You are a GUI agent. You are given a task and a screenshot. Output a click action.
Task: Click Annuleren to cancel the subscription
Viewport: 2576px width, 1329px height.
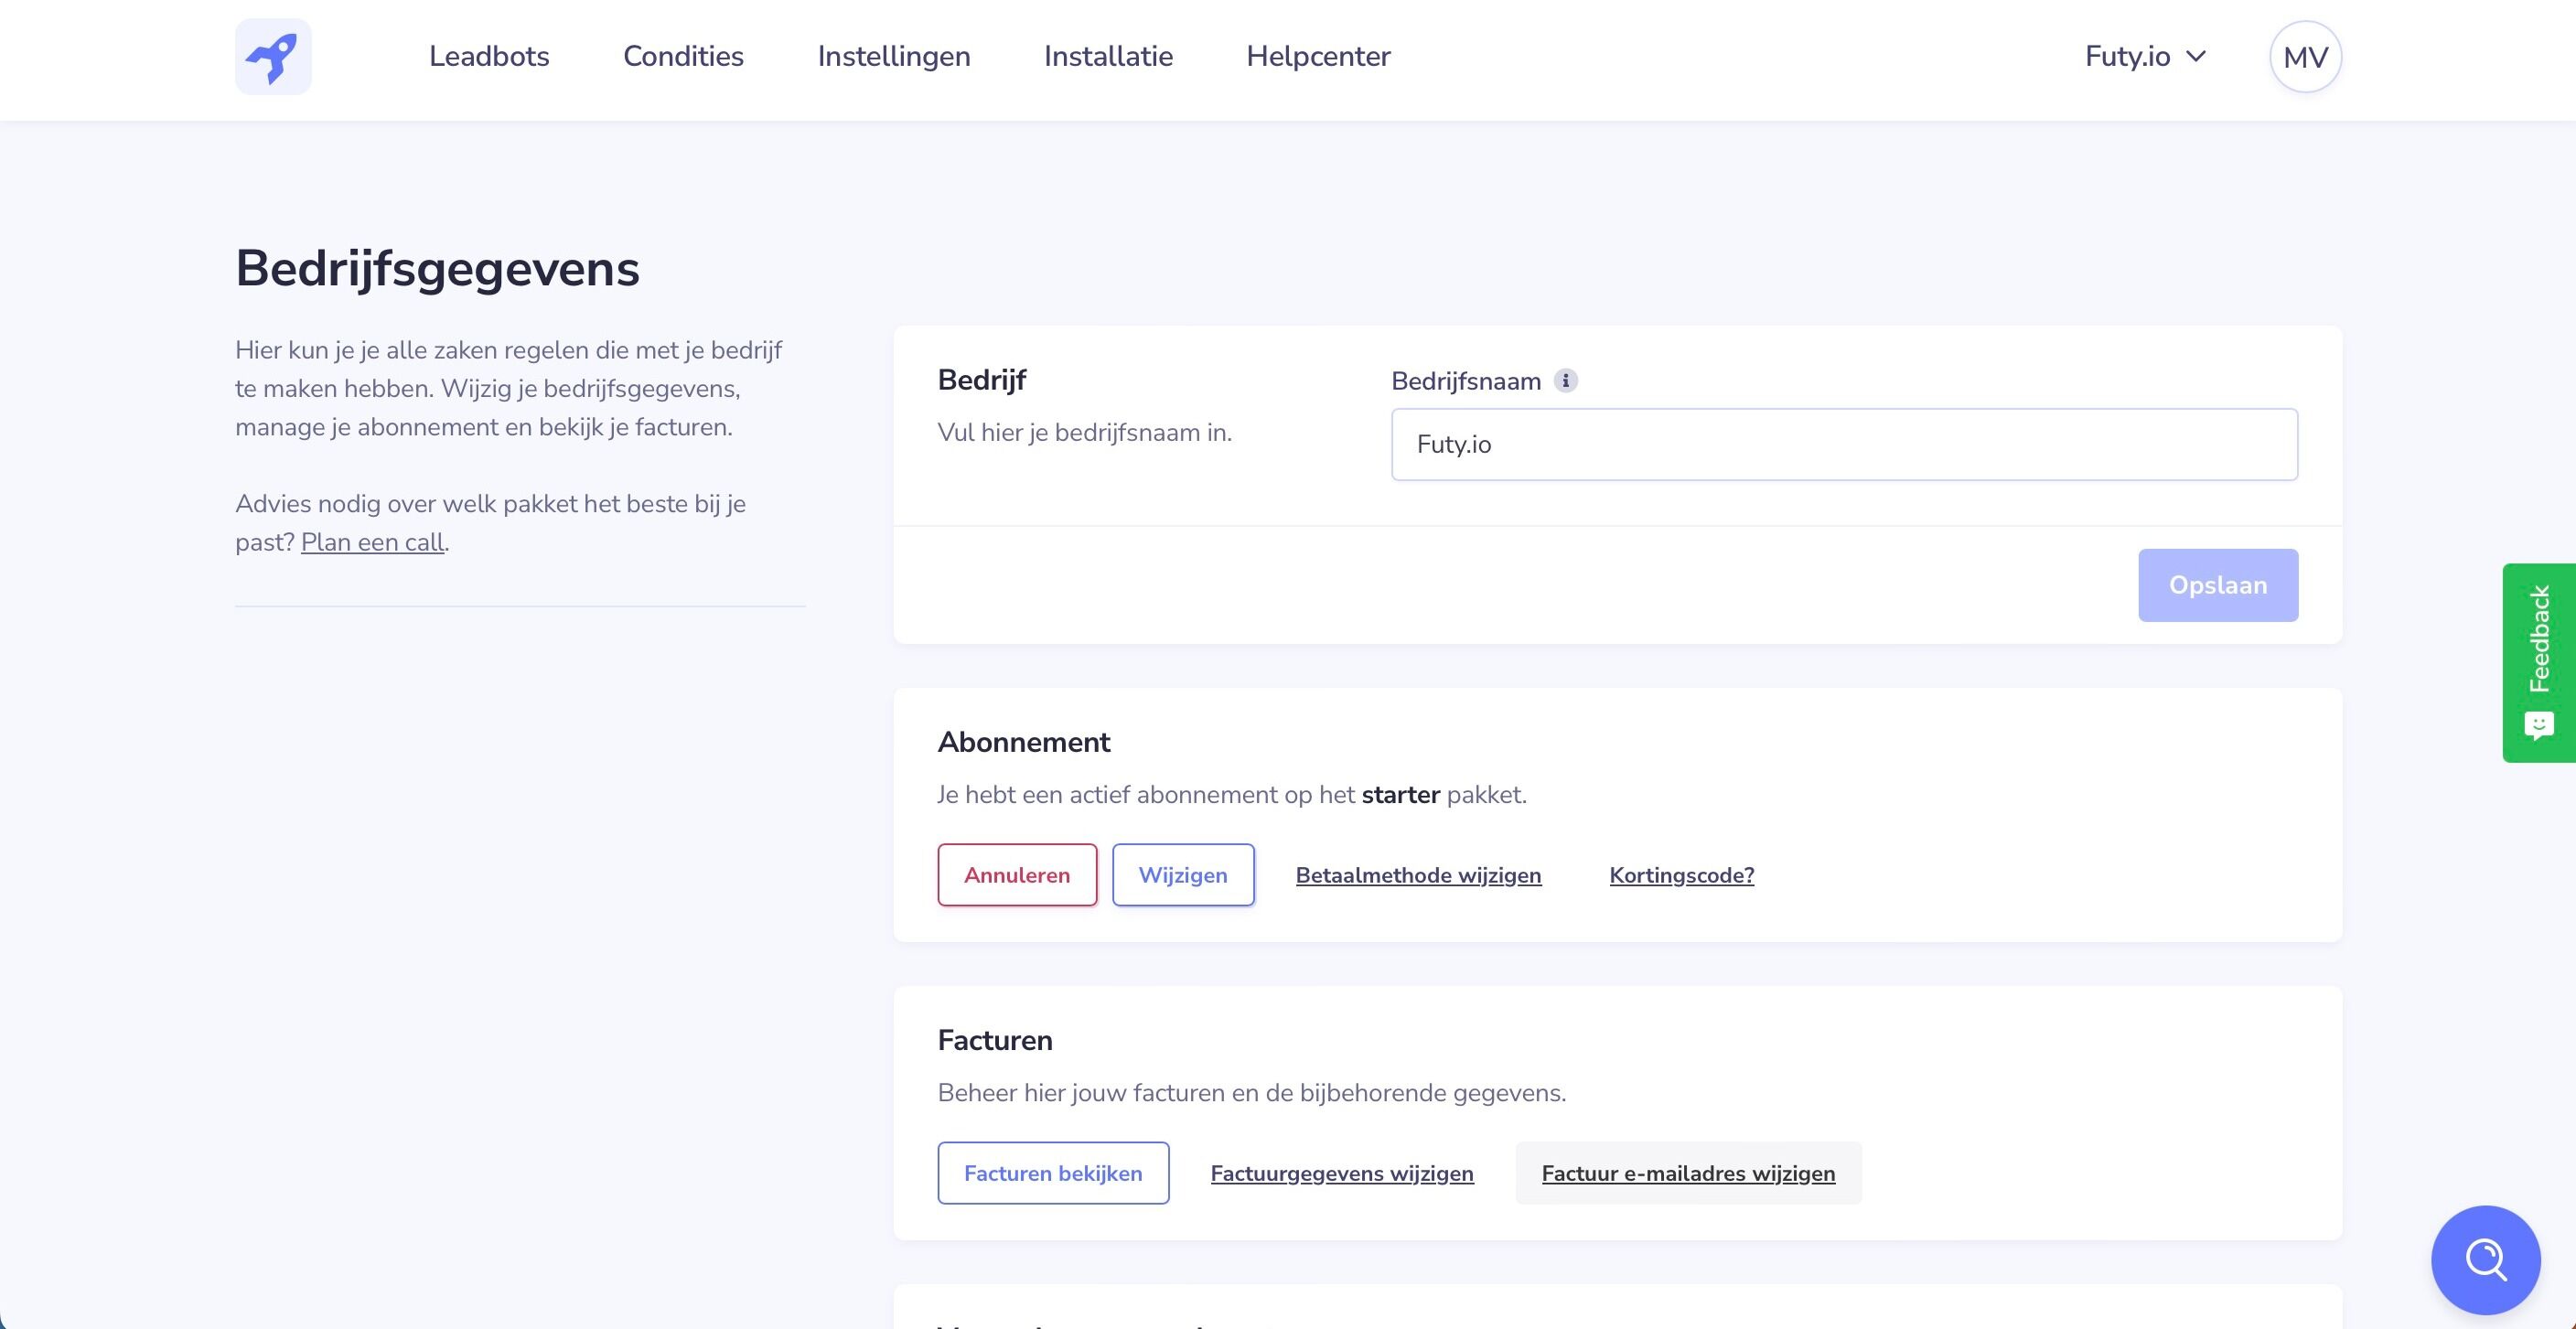tap(1016, 874)
